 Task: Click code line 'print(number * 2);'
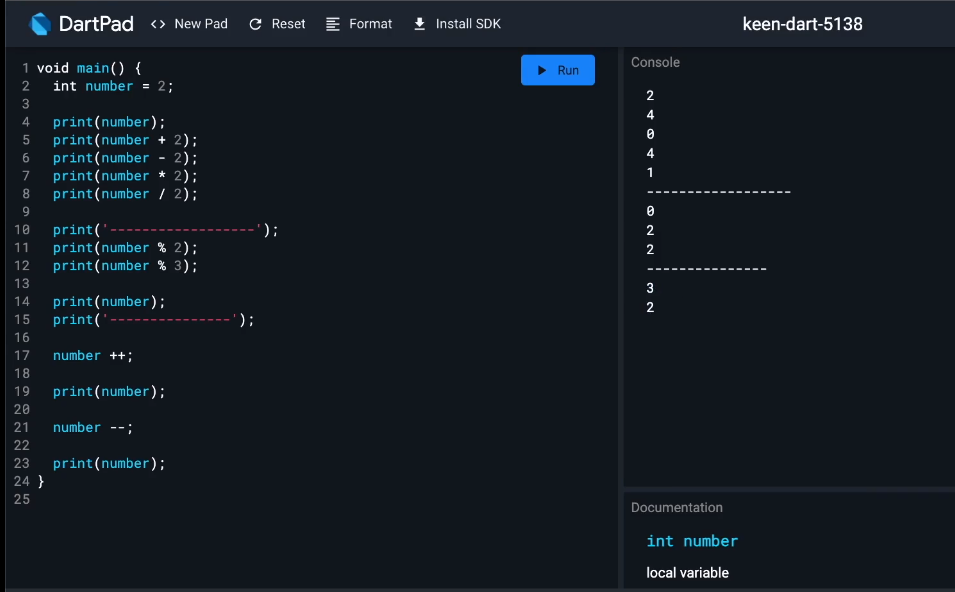click(x=125, y=176)
